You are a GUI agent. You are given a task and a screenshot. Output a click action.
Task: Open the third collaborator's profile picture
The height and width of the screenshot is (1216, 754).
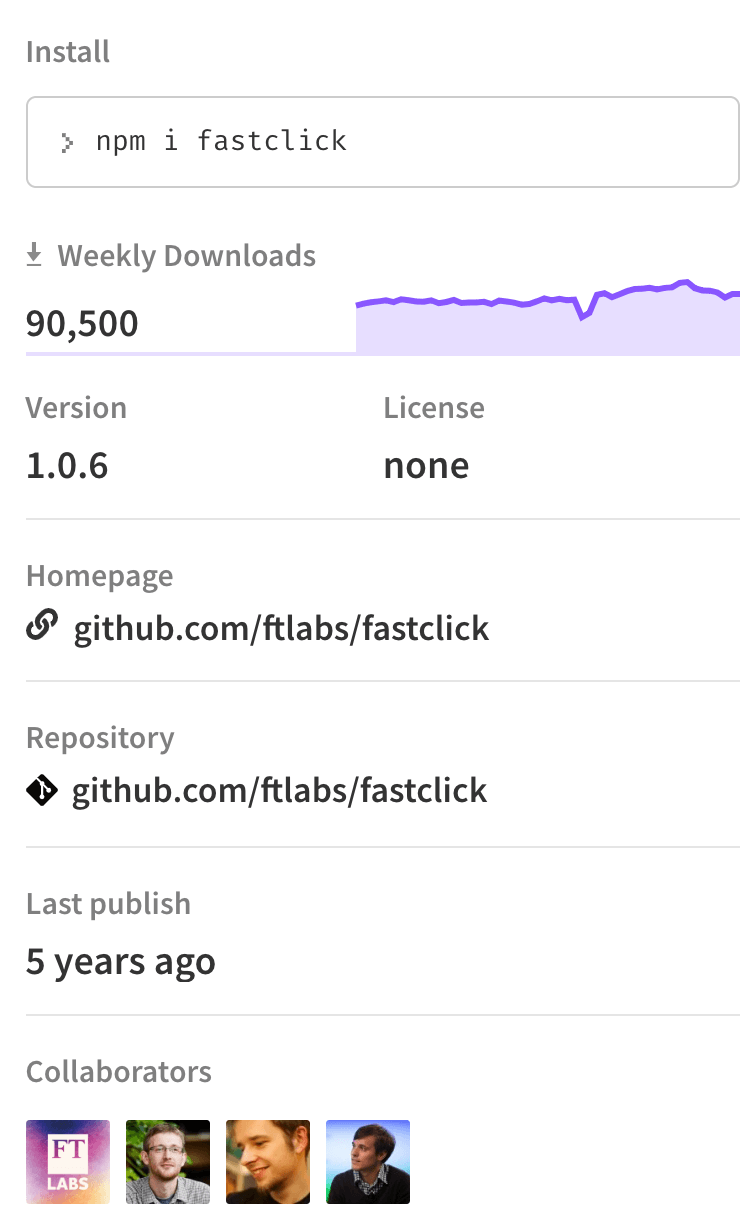coord(267,1161)
